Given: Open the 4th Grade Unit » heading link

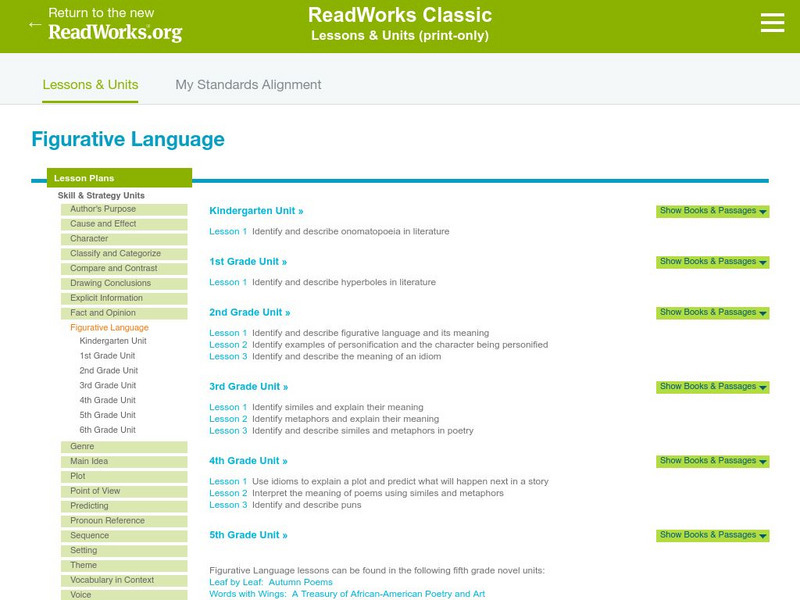Looking at the screenshot, I should (x=248, y=461).
